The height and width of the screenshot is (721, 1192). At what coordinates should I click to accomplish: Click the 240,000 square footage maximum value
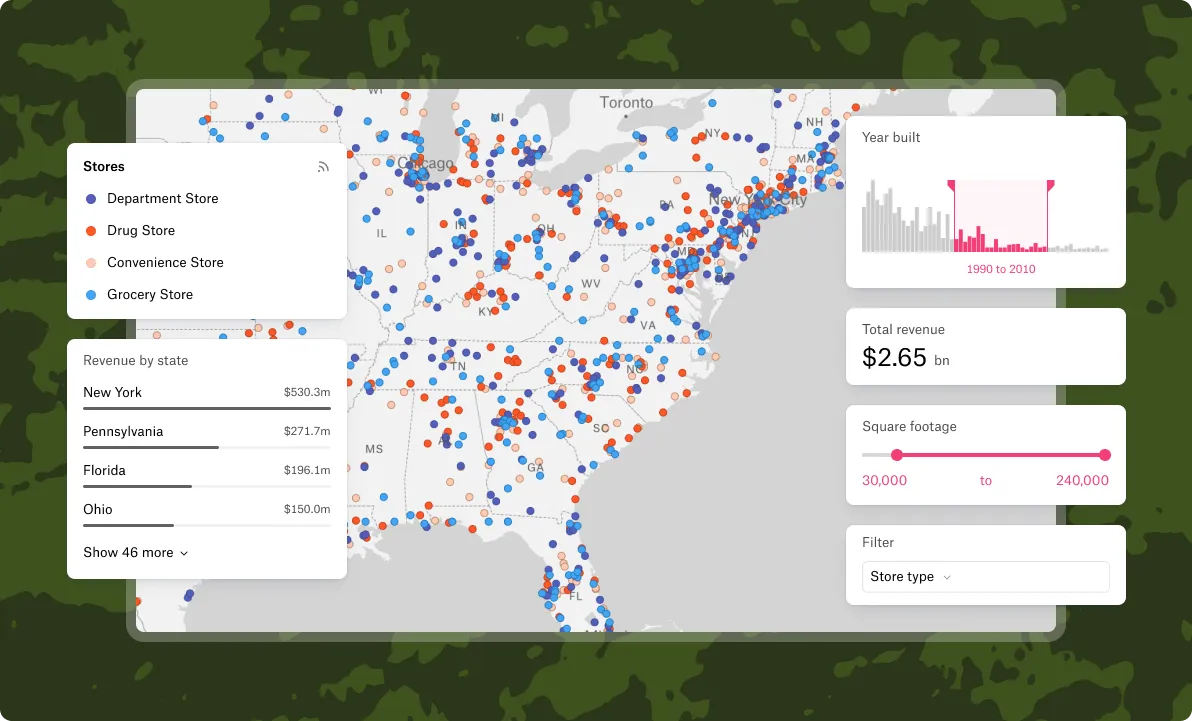coord(1083,481)
